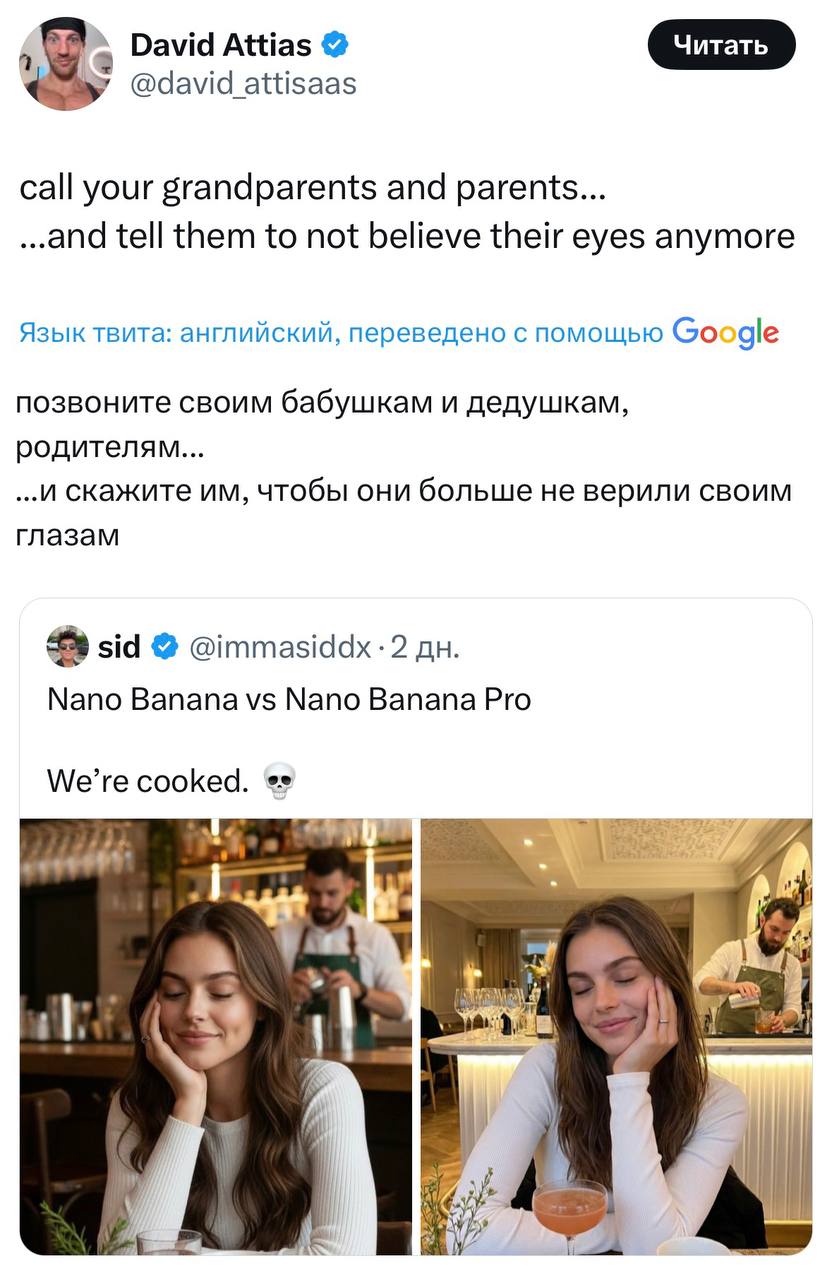The width and height of the screenshot is (832, 1280).
Task: Click the "We're cooked." quoted text
Action: (147, 781)
